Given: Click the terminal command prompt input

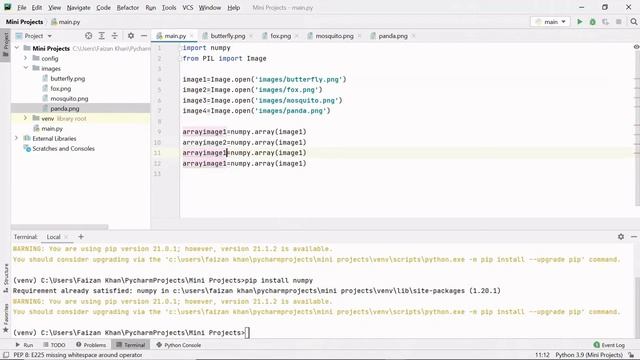Looking at the screenshot, I should coord(247,333).
